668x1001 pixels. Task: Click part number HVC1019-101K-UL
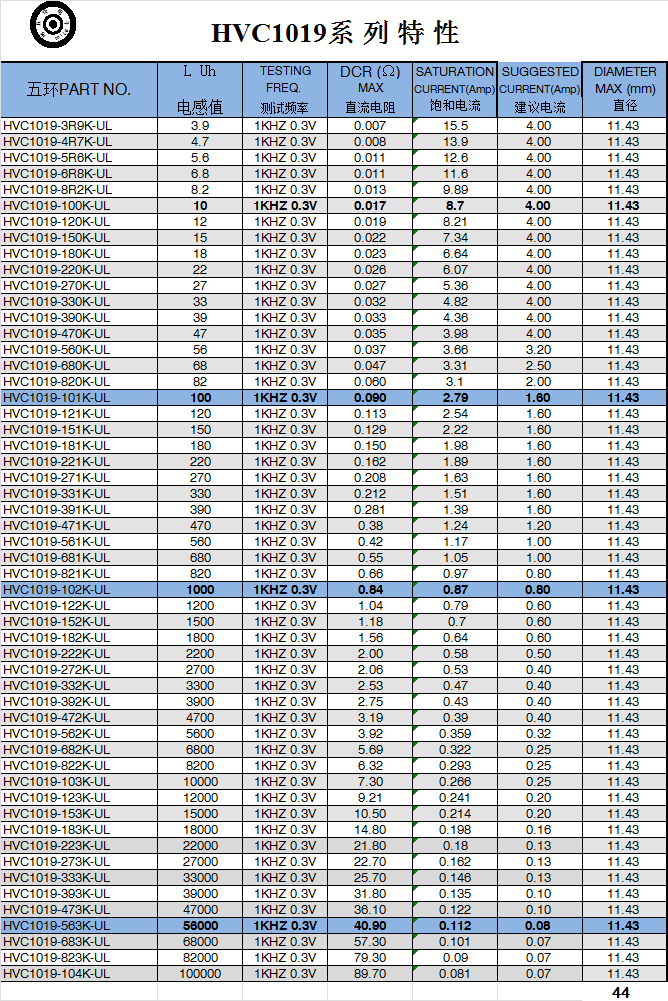[x=57, y=398]
